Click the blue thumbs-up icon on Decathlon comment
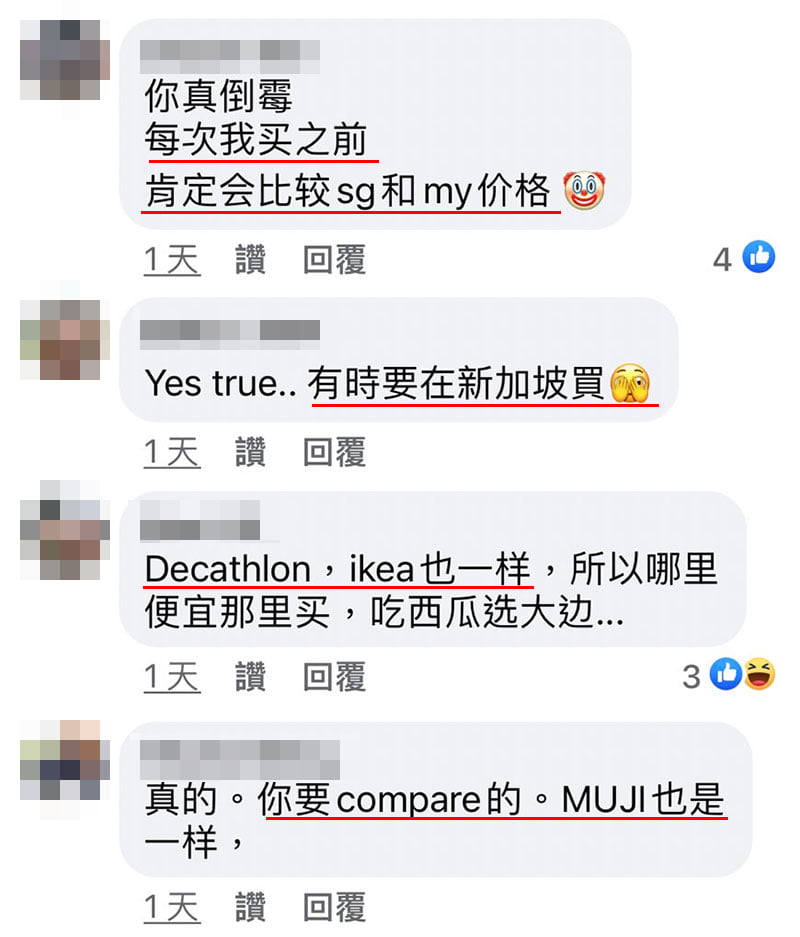 (726, 674)
